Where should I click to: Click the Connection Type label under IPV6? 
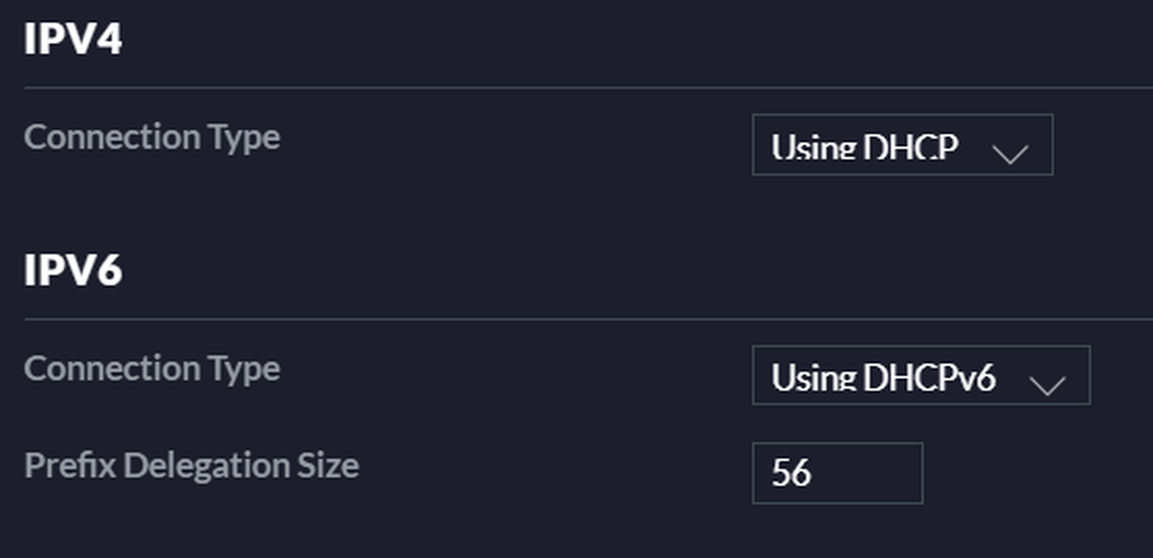(152, 369)
